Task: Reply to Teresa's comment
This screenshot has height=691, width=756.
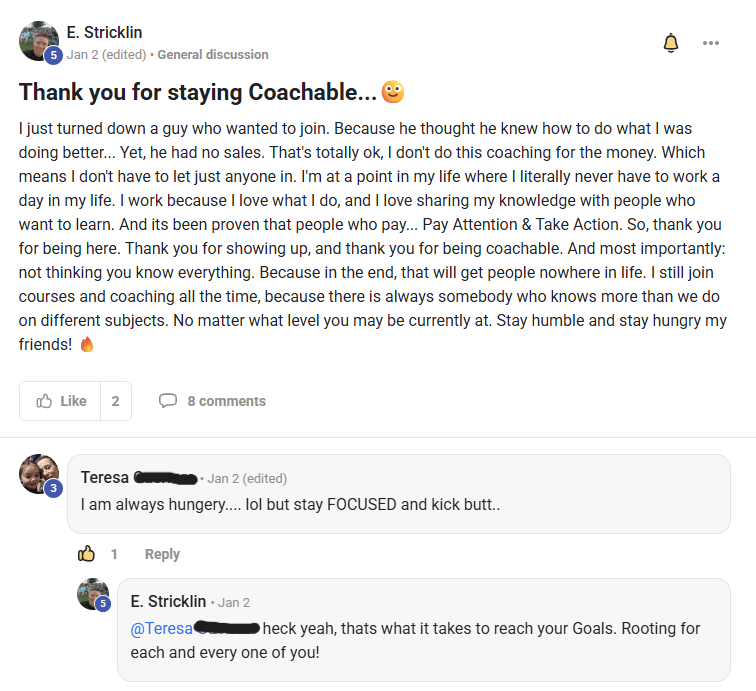Action: pyautogui.click(x=162, y=554)
